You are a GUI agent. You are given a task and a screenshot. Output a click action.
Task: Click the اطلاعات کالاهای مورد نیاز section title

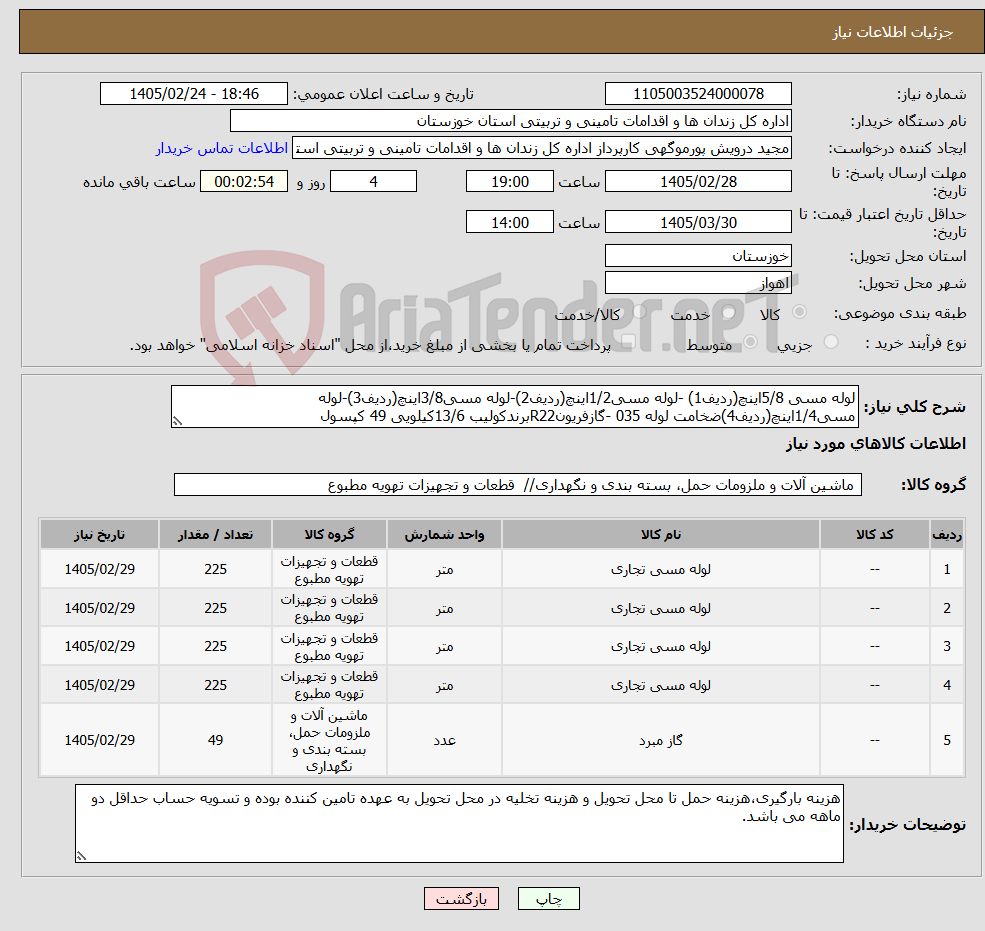click(876, 444)
